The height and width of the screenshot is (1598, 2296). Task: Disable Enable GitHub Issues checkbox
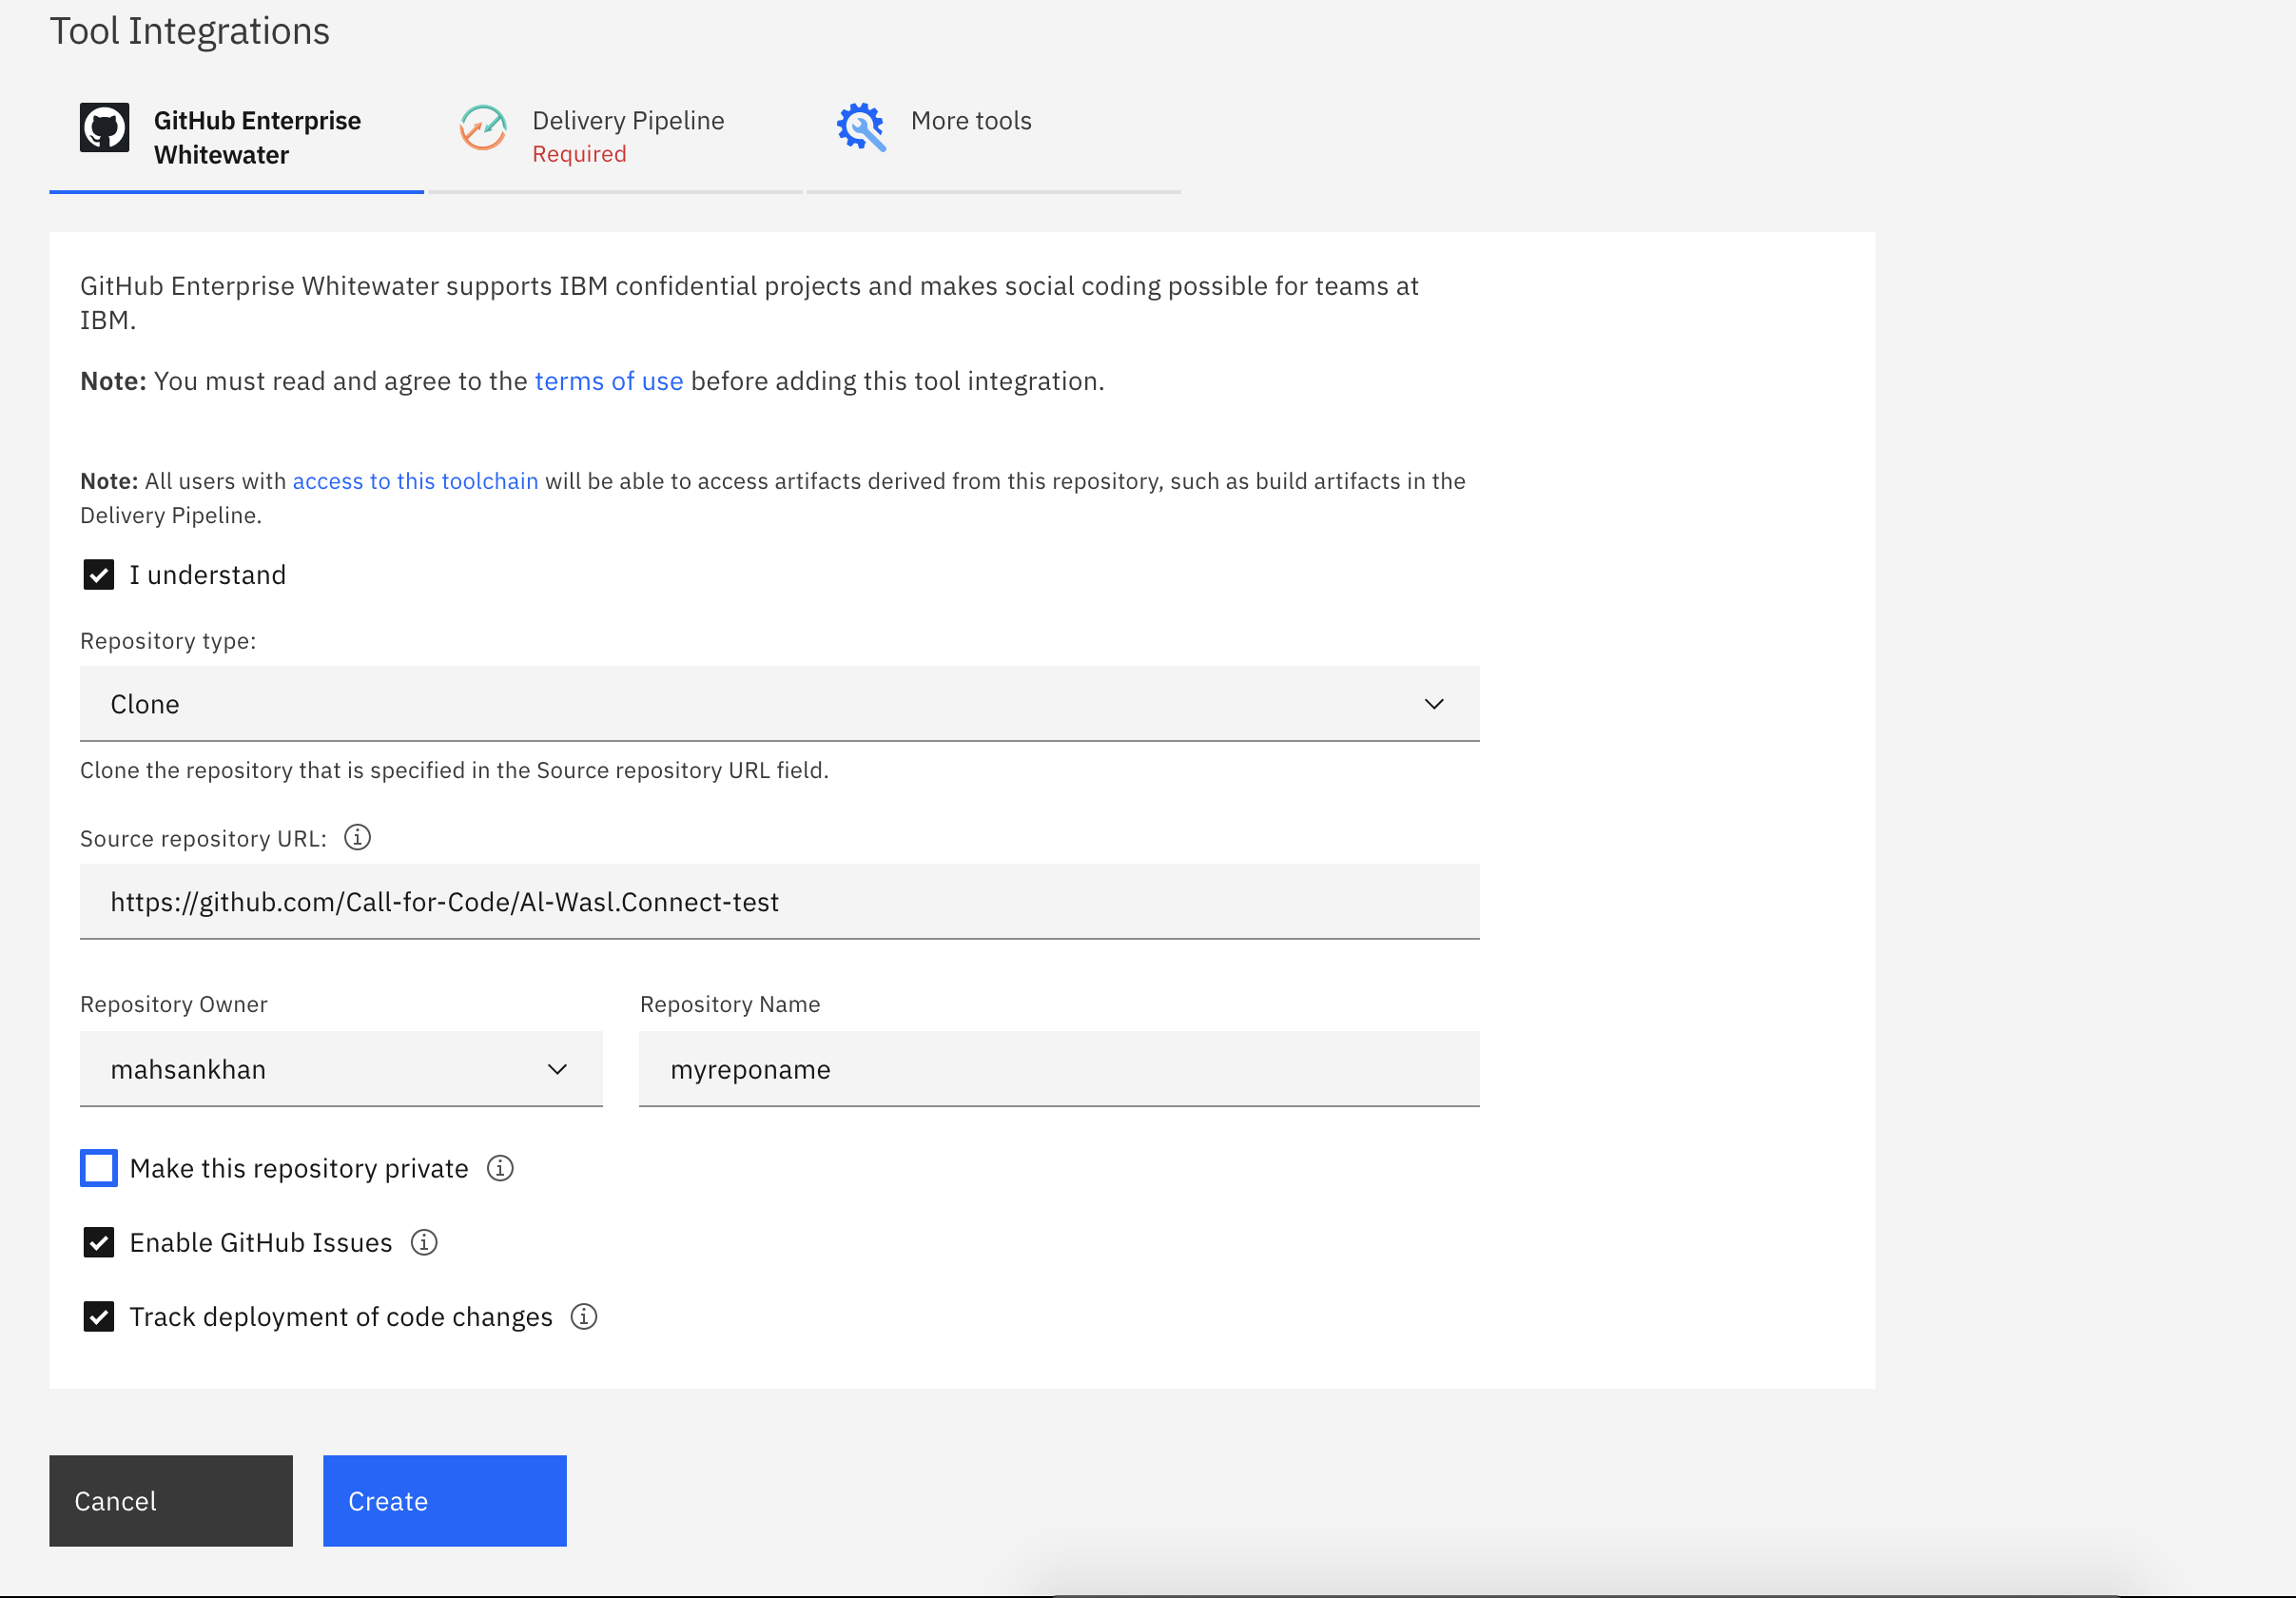98,1242
